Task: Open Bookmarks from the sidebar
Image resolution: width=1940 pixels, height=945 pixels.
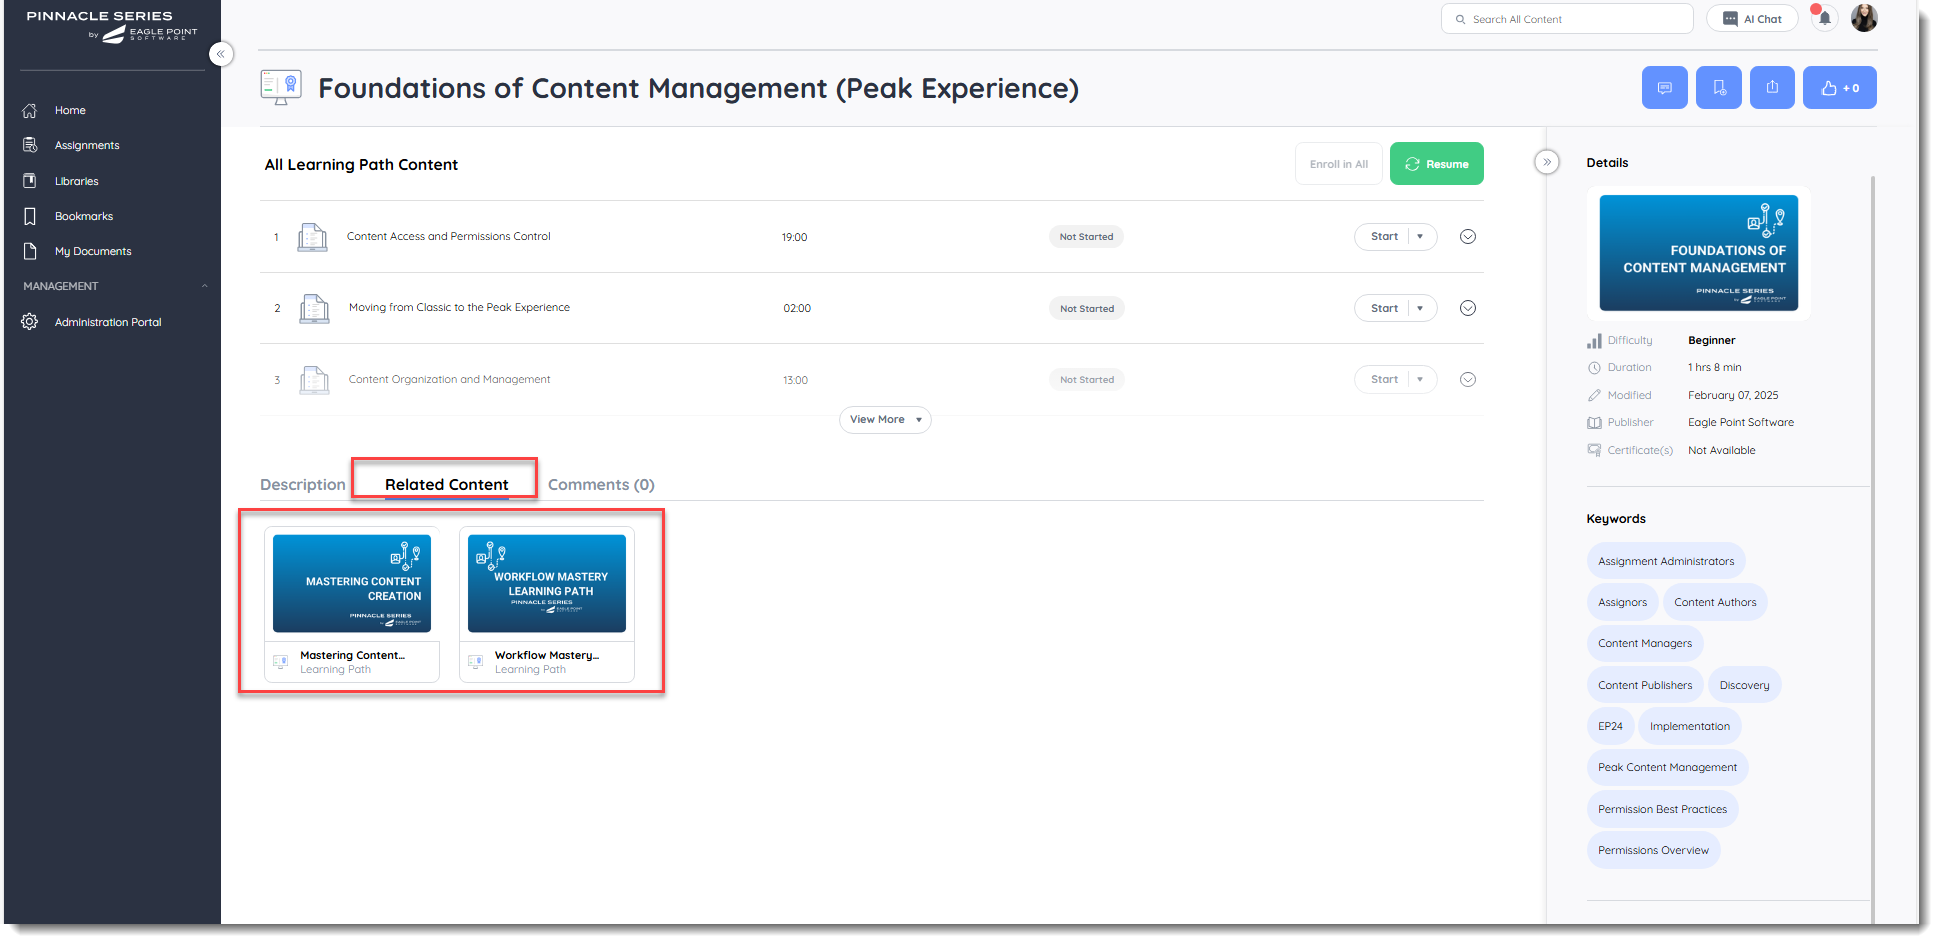Action: pos(84,216)
